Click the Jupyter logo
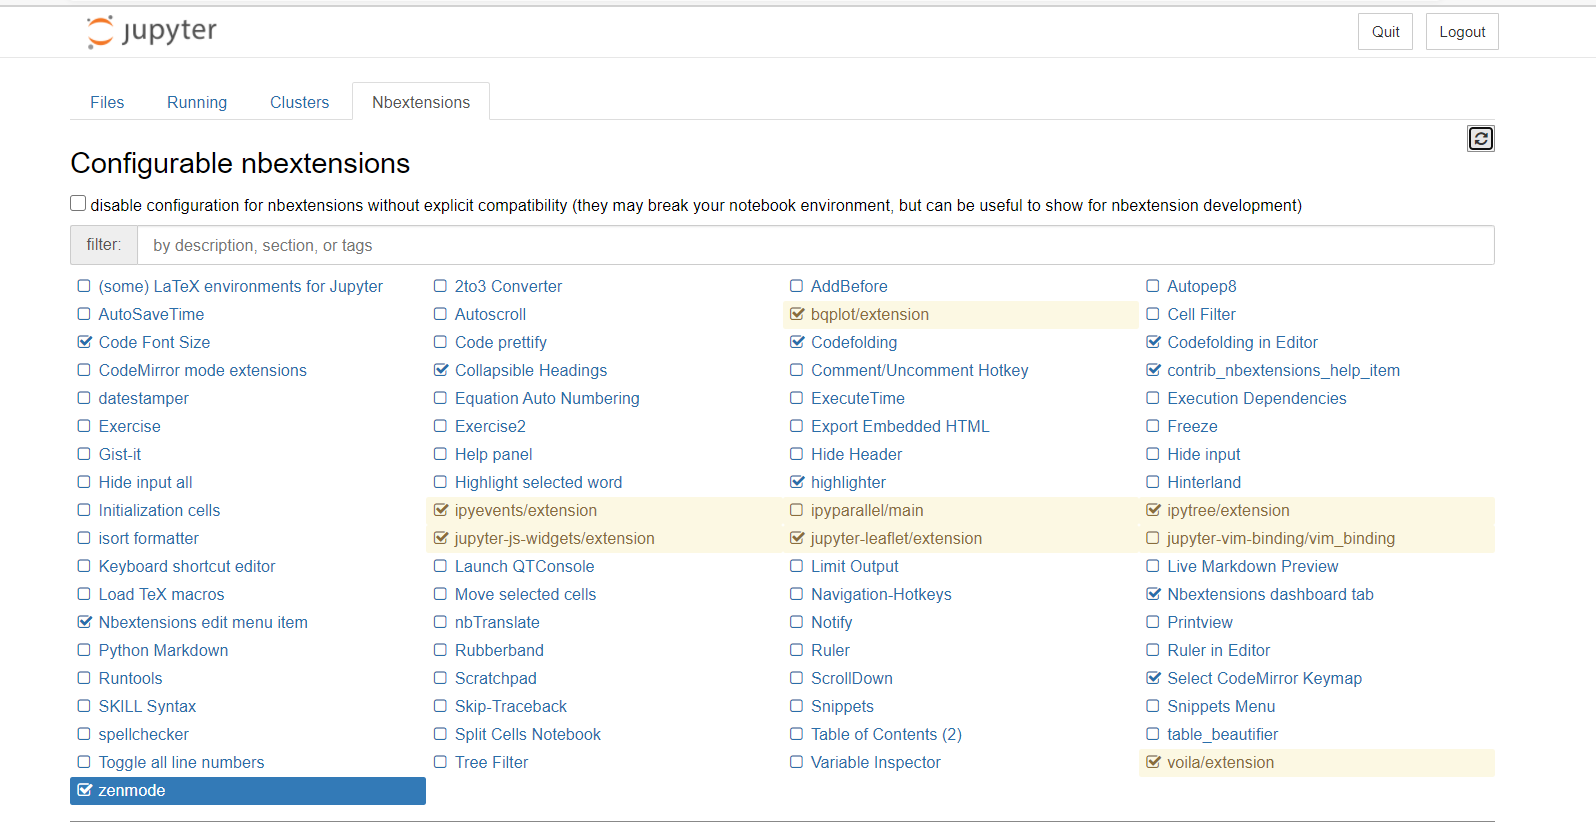The image size is (1596, 832). tap(150, 31)
